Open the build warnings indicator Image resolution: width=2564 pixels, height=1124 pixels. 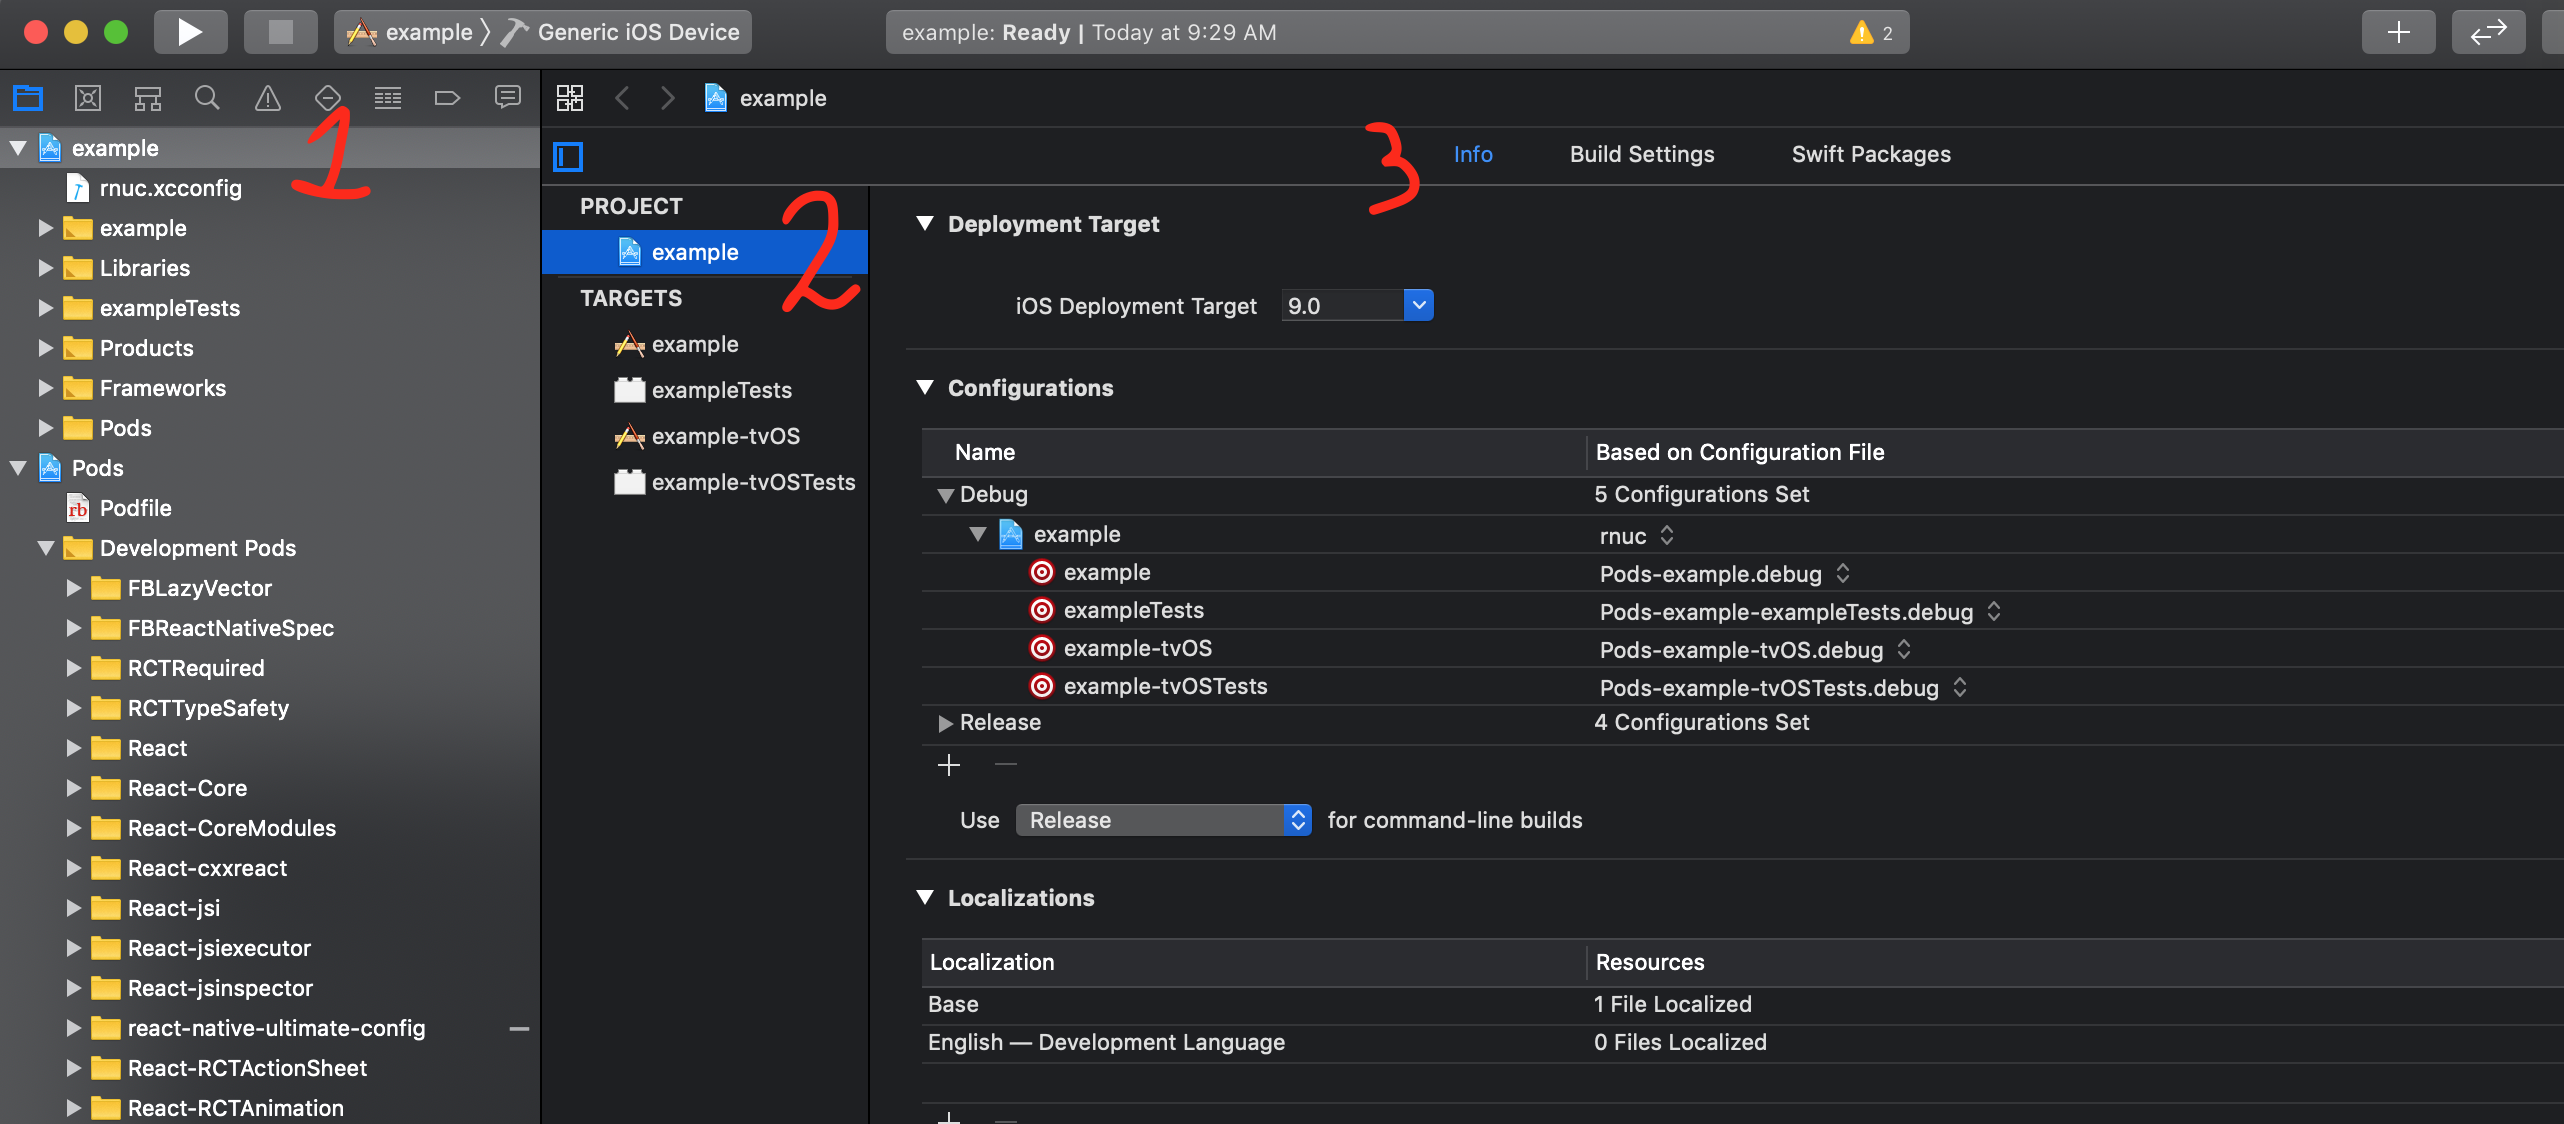[1871, 32]
